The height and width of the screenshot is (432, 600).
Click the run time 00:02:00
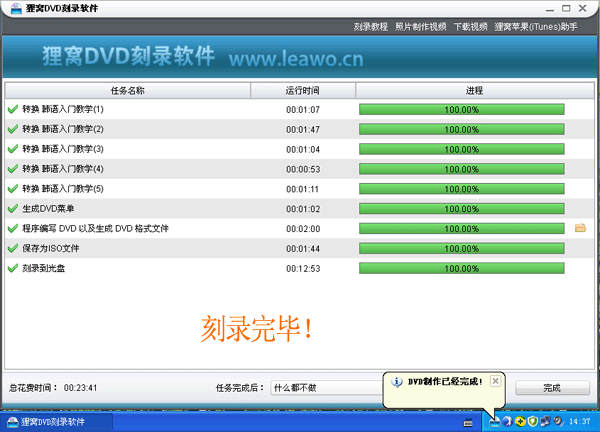[303, 229]
